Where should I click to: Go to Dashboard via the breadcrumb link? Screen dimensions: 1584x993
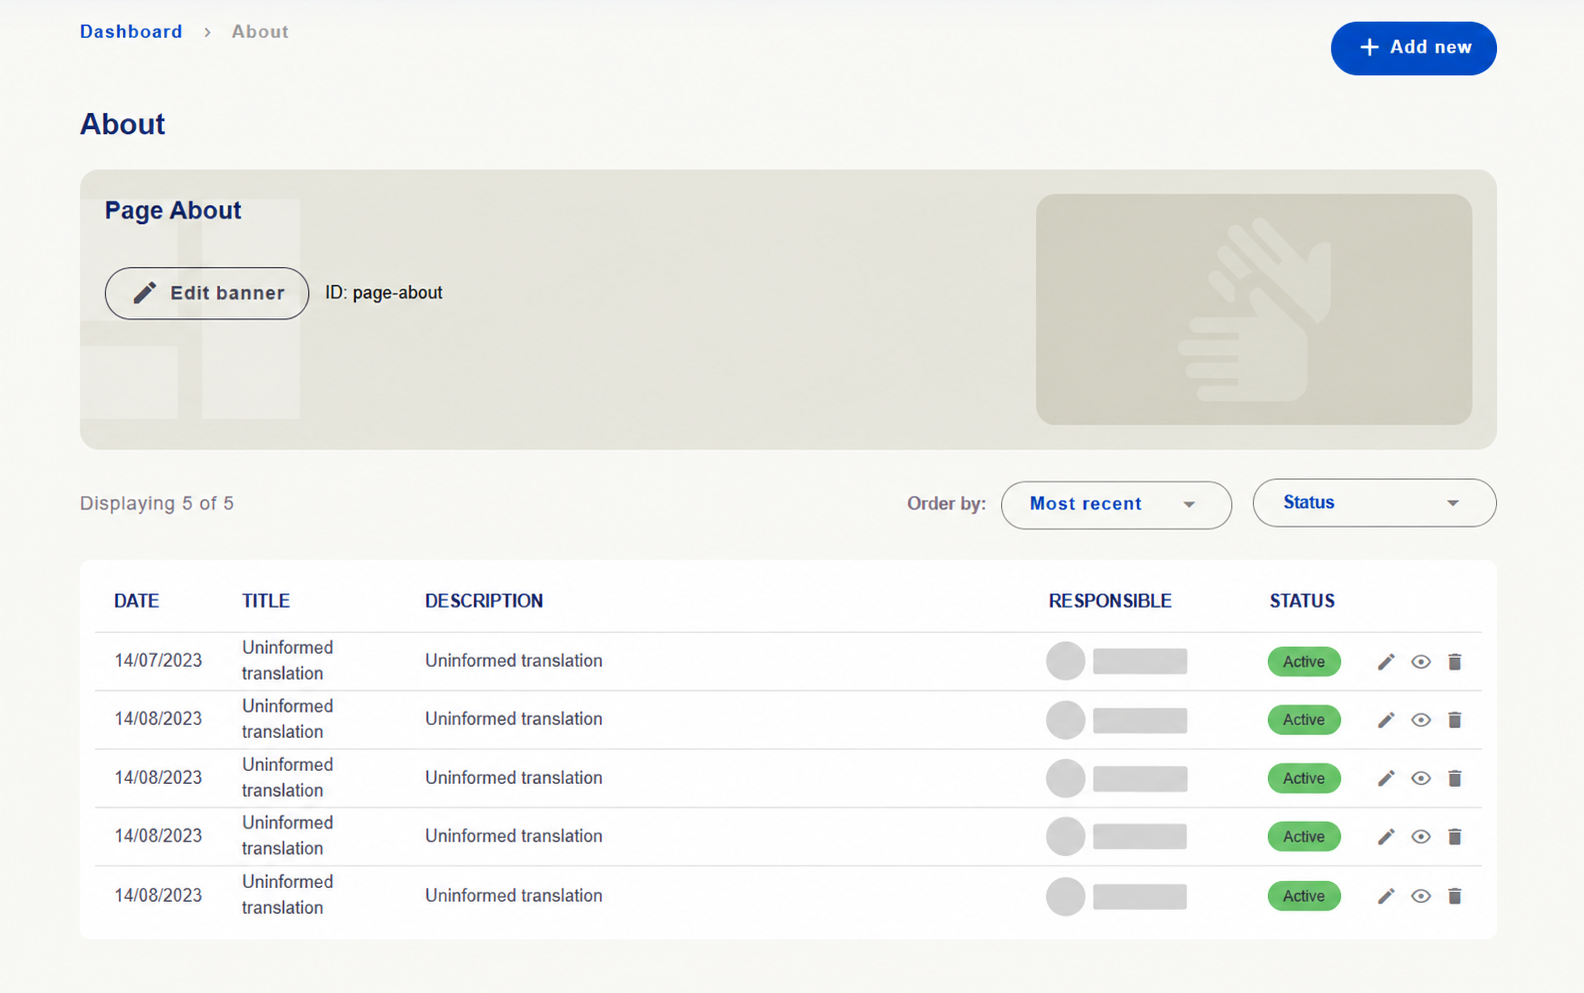pos(131,32)
